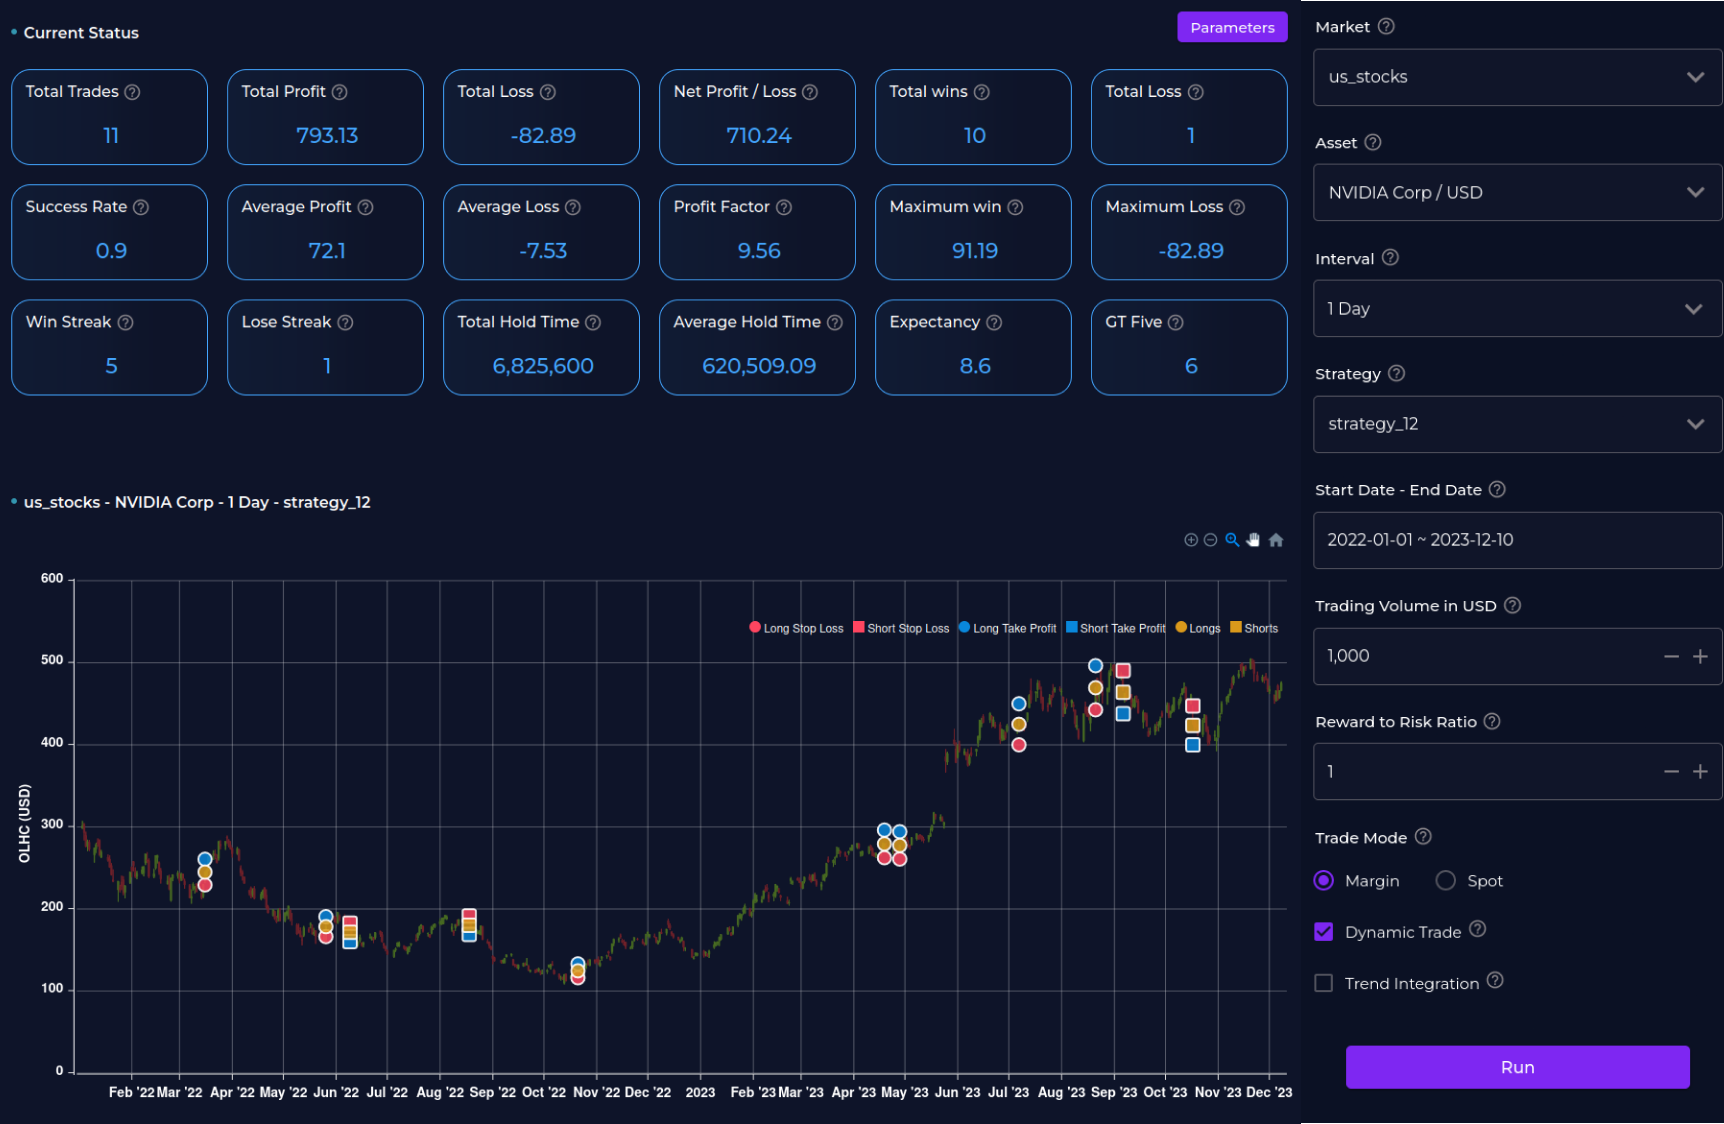Open the Asset dropdown showing NVIDIA Corp / USD

[x=1517, y=193]
